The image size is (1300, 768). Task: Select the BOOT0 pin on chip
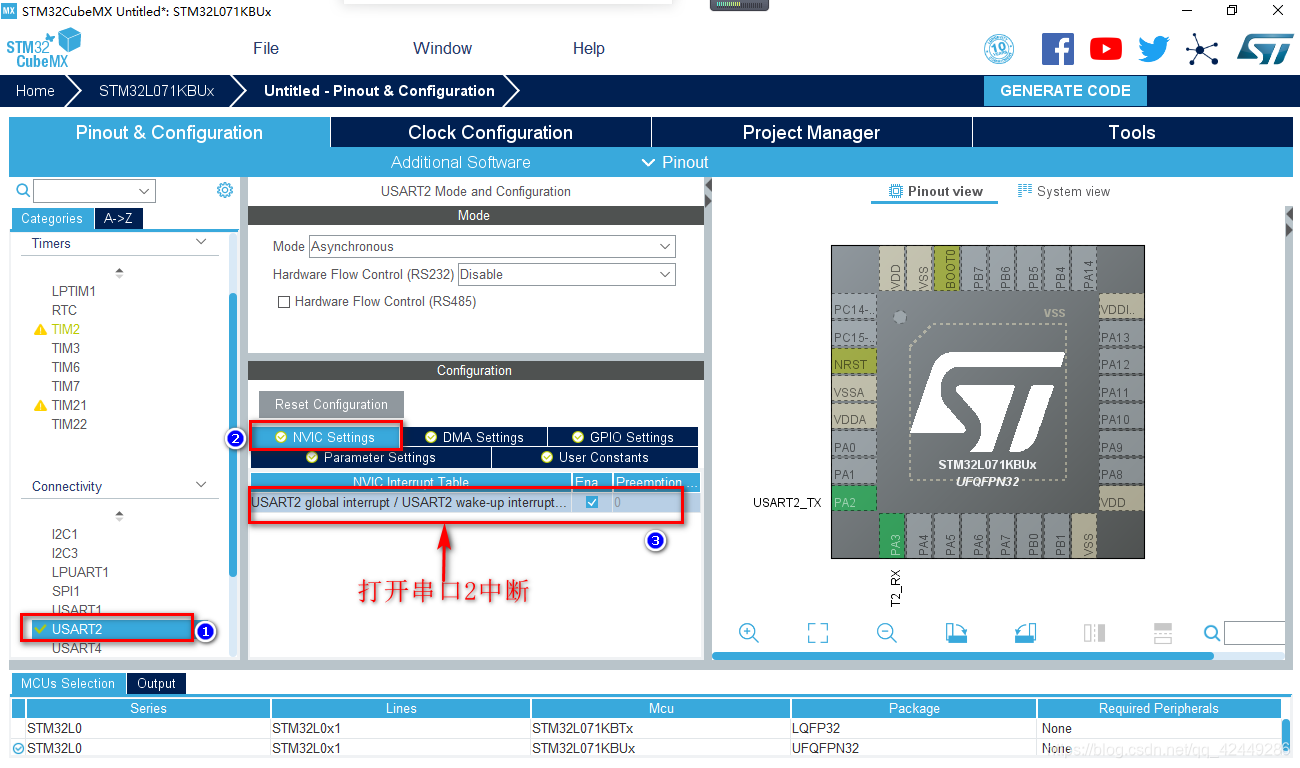[949, 269]
